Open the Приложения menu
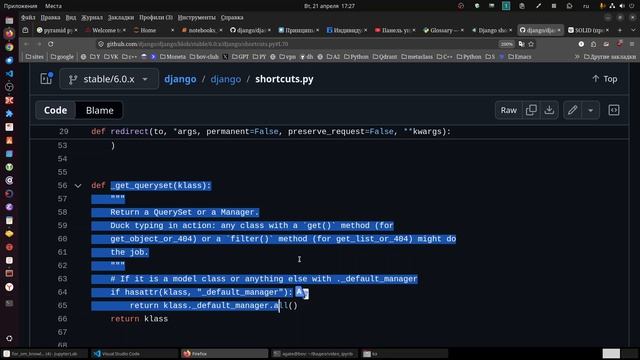Viewport: 640px width, 360px height. pos(20,6)
